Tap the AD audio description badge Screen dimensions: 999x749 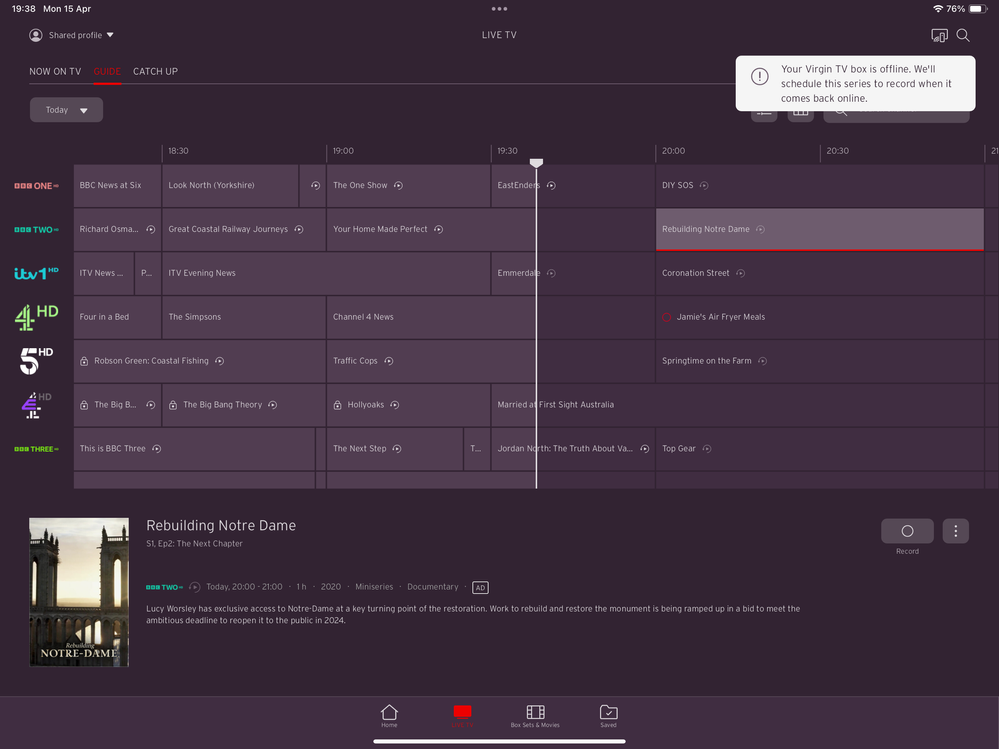(480, 588)
